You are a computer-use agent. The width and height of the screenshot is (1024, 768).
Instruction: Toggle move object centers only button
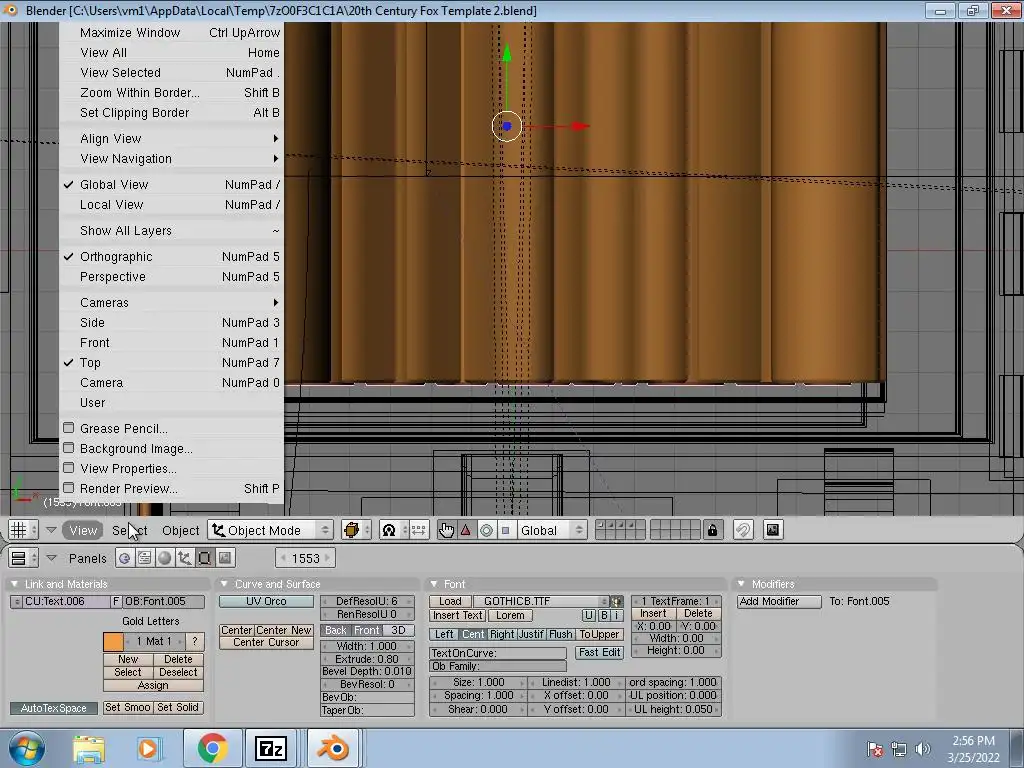click(x=419, y=530)
